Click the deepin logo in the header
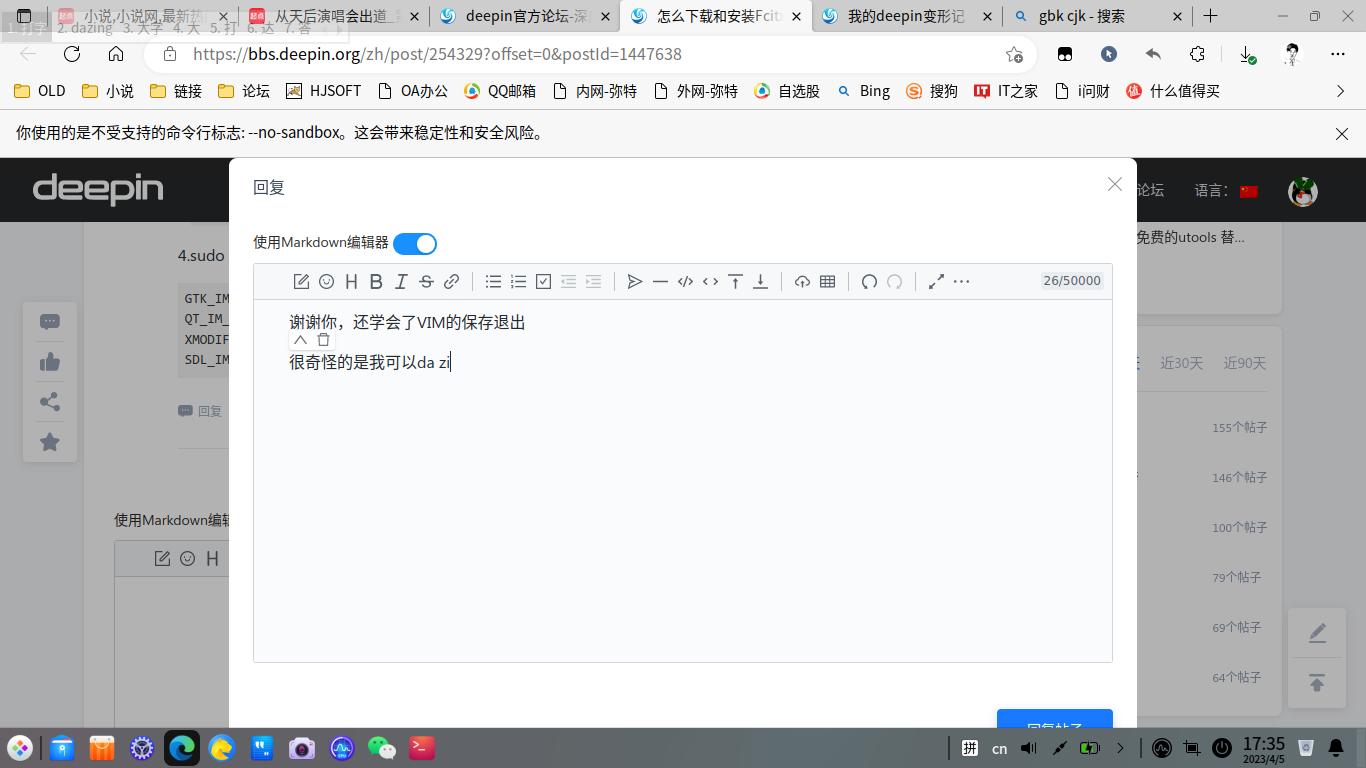Viewport: 1366px width, 768px height. point(98,190)
